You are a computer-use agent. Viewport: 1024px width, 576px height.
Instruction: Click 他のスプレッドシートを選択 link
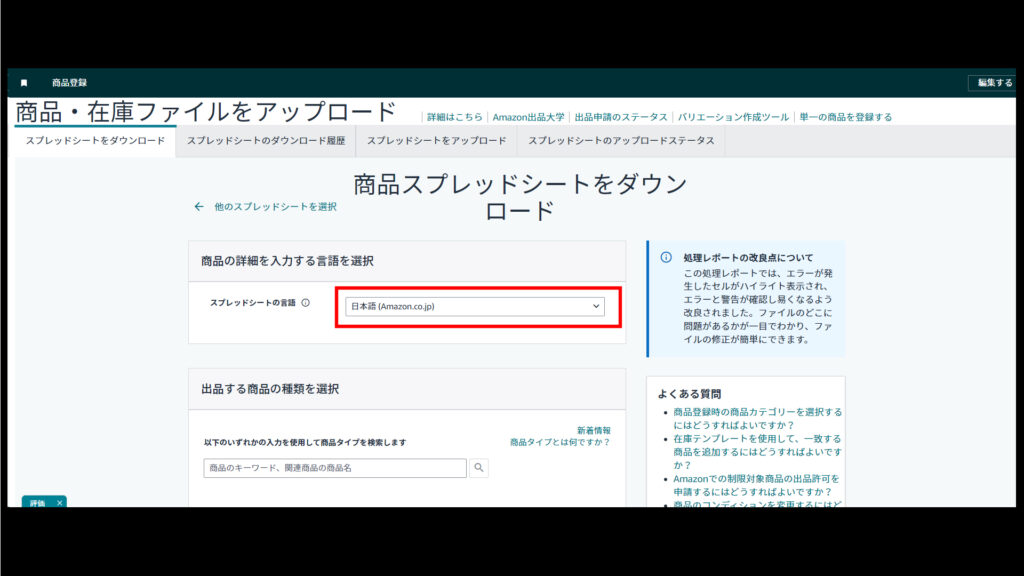coord(276,206)
